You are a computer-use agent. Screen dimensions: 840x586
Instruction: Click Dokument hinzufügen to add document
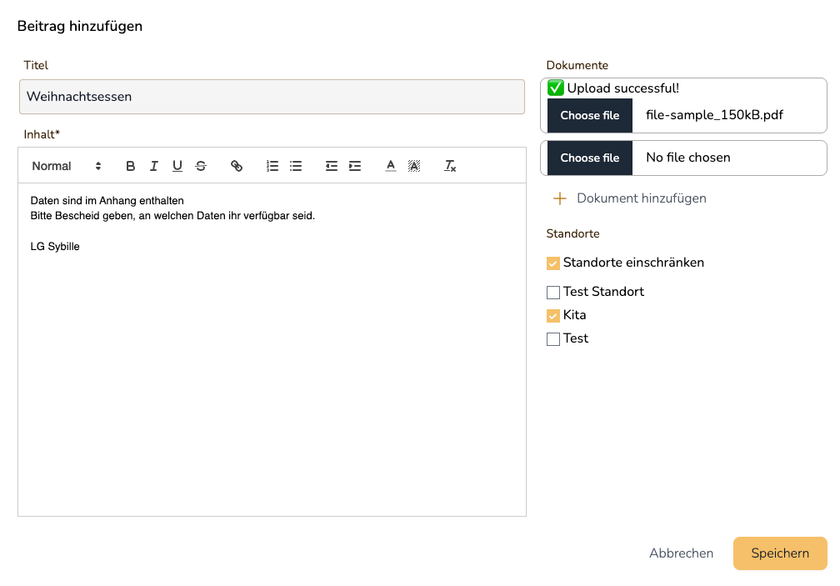click(629, 198)
